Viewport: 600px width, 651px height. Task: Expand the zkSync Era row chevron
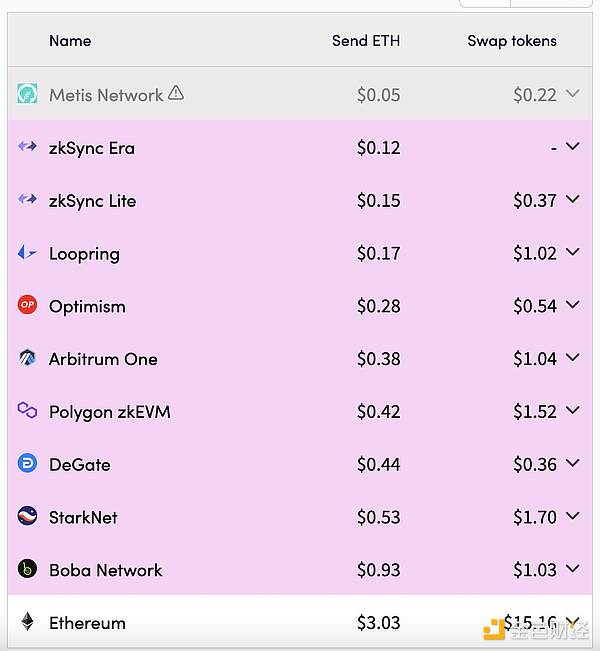point(572,147)
